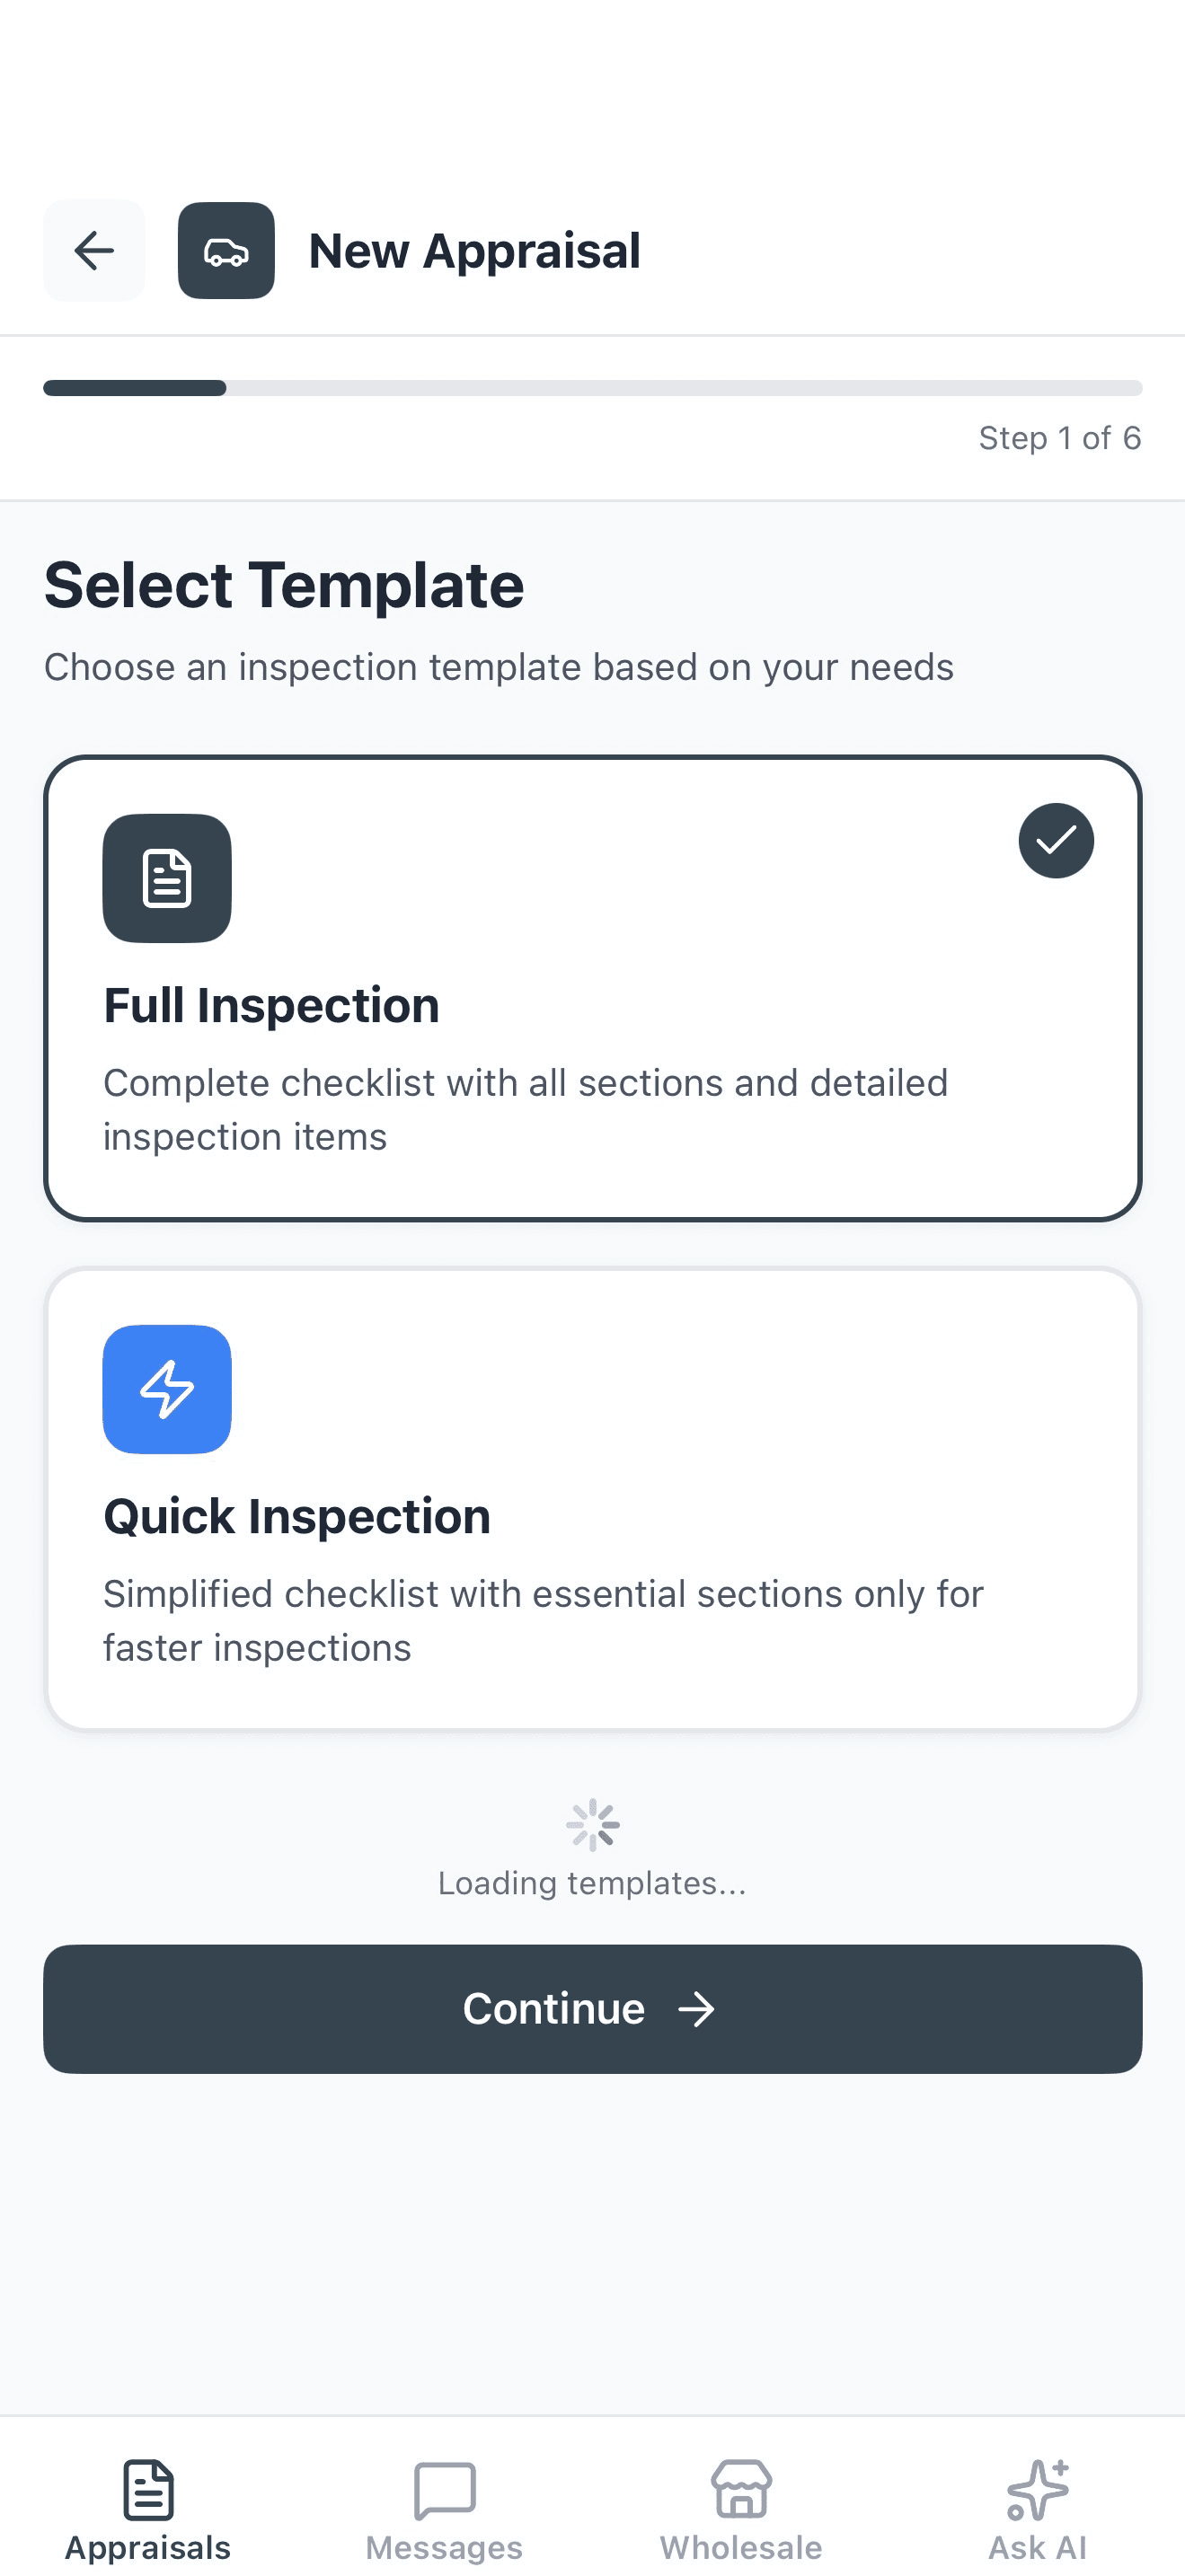Tap the lightning bolt icon on Quick Inspection
This screenshot has width=1185, height=2576.
pyautogui.click(x=166, y=1389)
